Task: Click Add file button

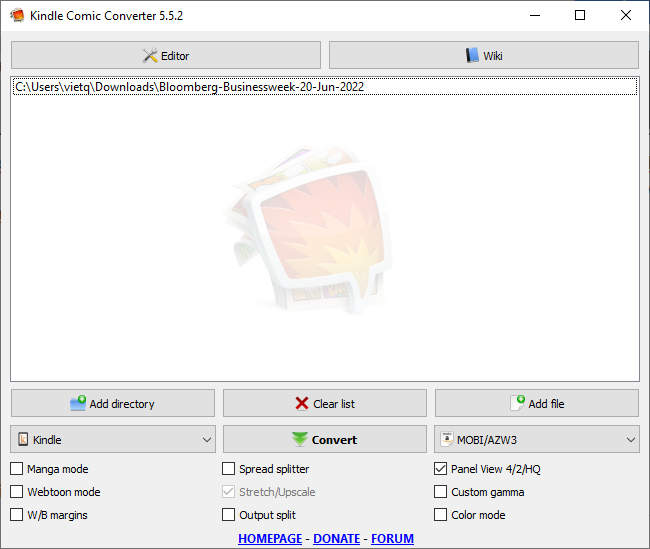Action: (x=537, y=403)
